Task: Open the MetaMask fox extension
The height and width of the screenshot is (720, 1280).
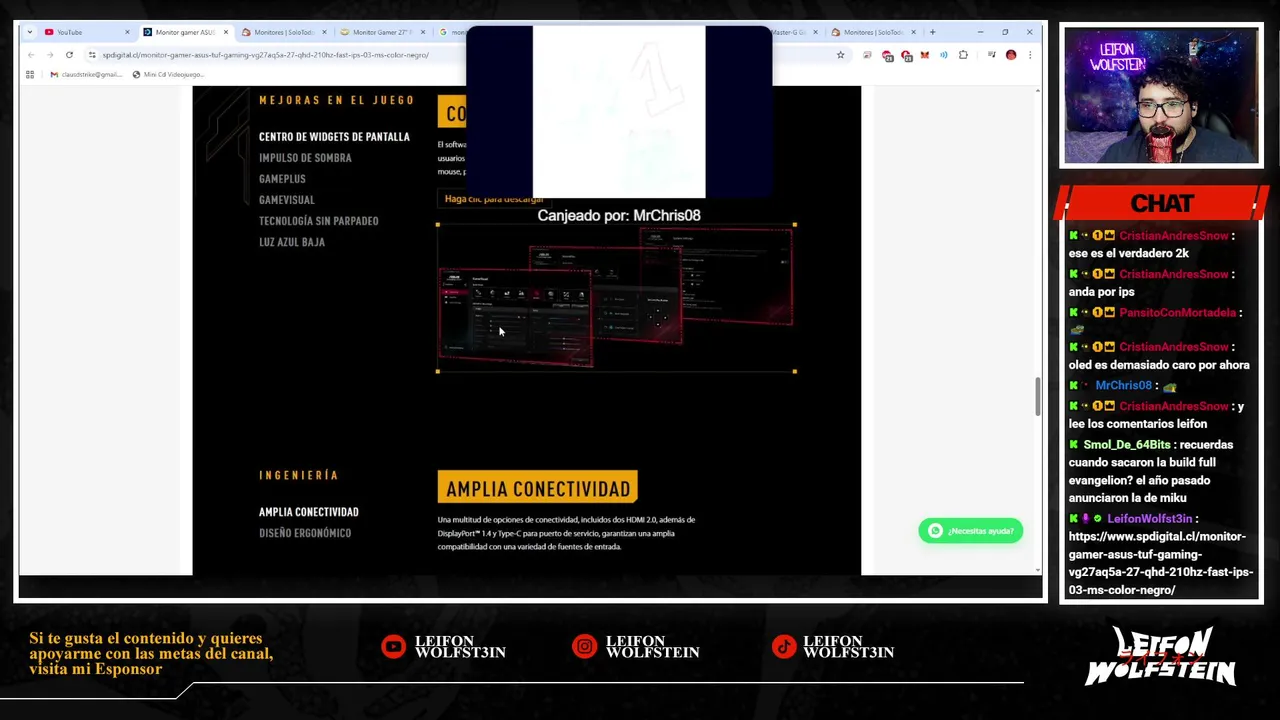Action: point(925,55)
